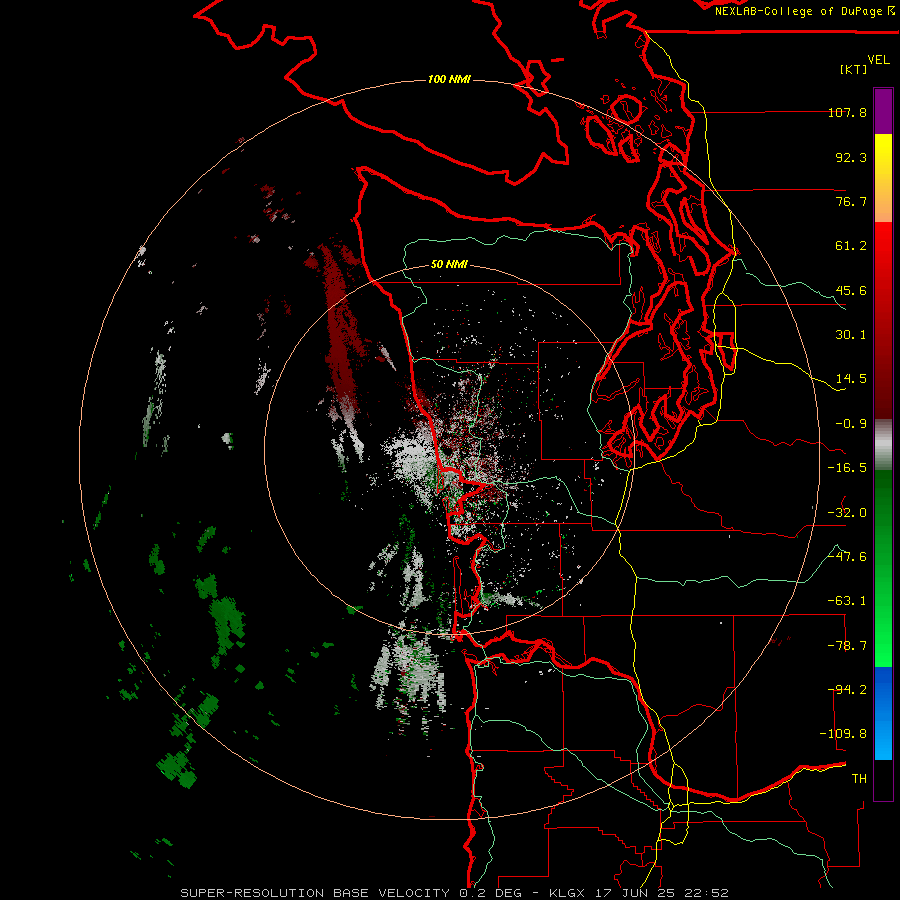Click the -16.5 legend value
The width and height of the screenshot is (900, 900).
(847, 468)
